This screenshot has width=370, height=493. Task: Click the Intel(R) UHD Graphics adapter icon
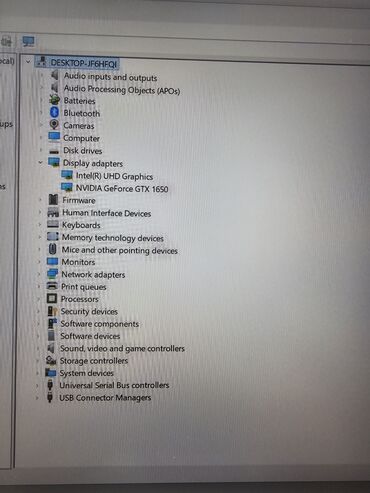67,175
